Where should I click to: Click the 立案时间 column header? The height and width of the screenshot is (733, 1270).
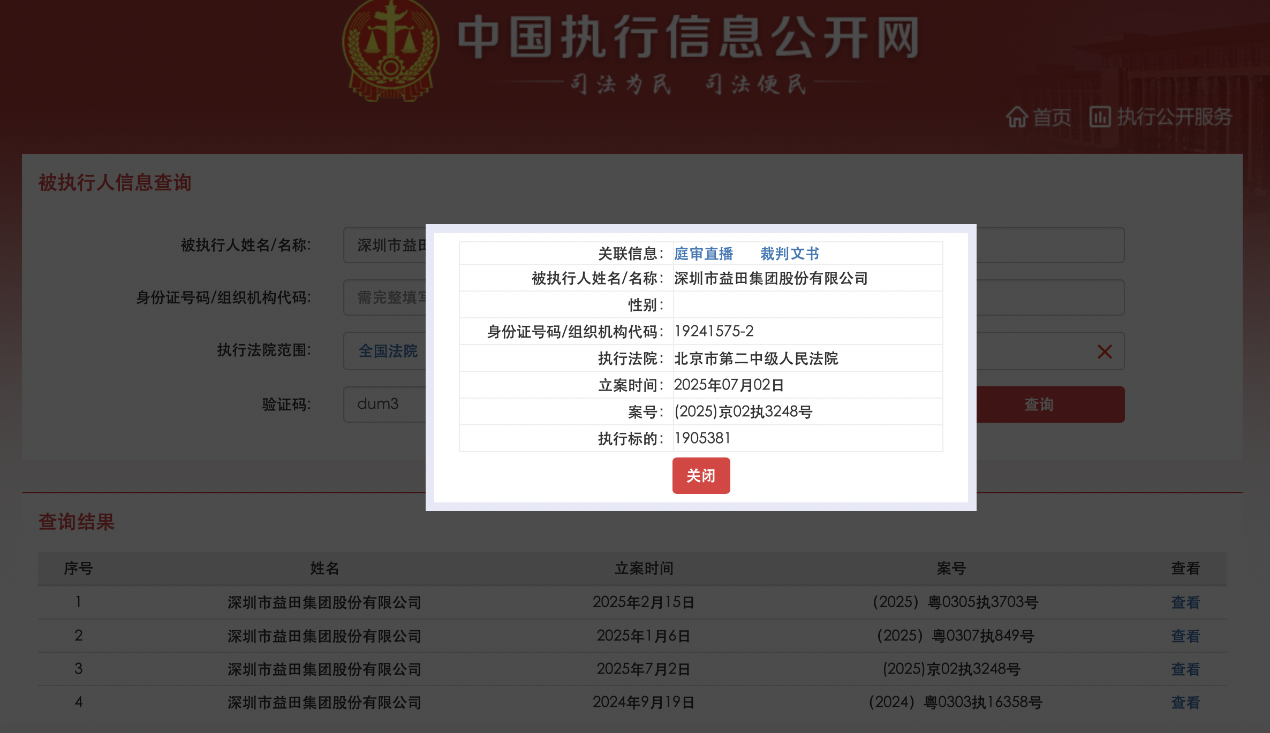point(644,569)
